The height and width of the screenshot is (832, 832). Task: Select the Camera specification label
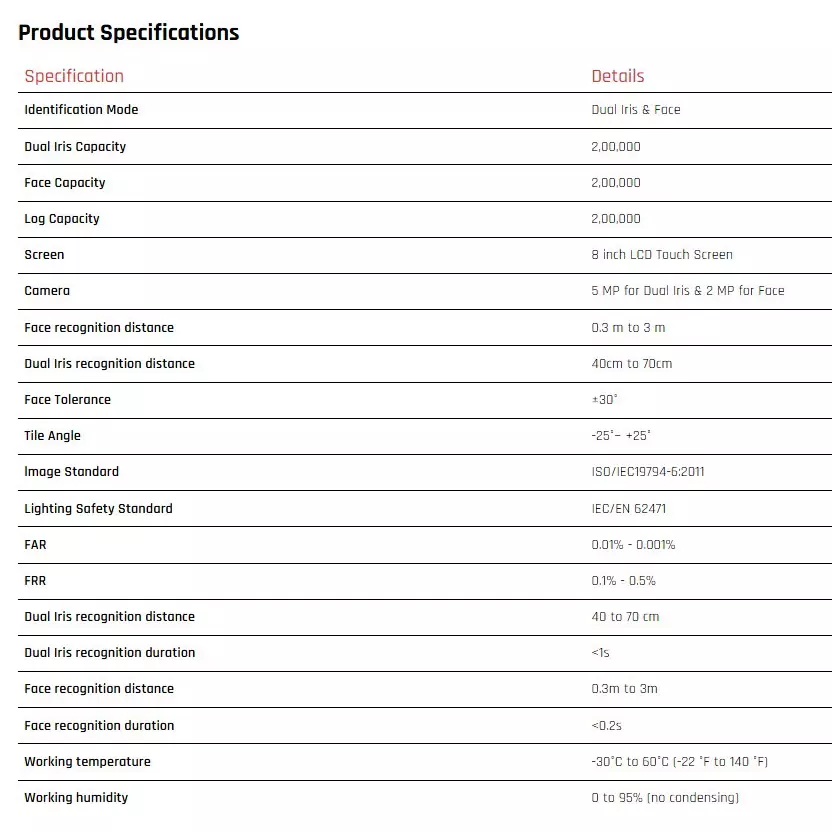pos(47,291)
